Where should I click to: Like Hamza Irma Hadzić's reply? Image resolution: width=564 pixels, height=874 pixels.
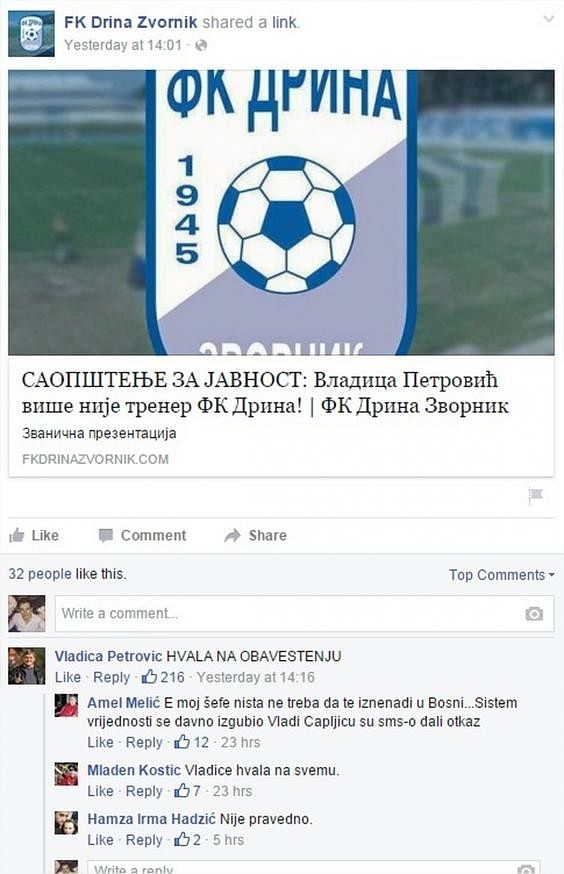(x=100, y=840)
